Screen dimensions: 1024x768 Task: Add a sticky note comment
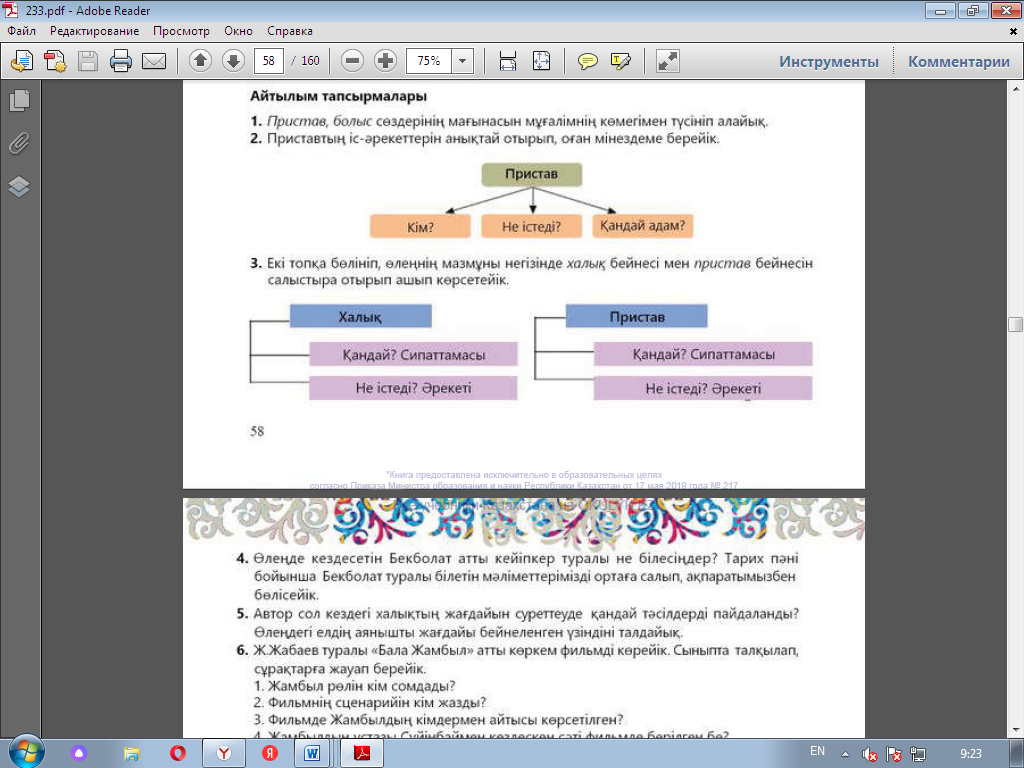tap(587, 61)
